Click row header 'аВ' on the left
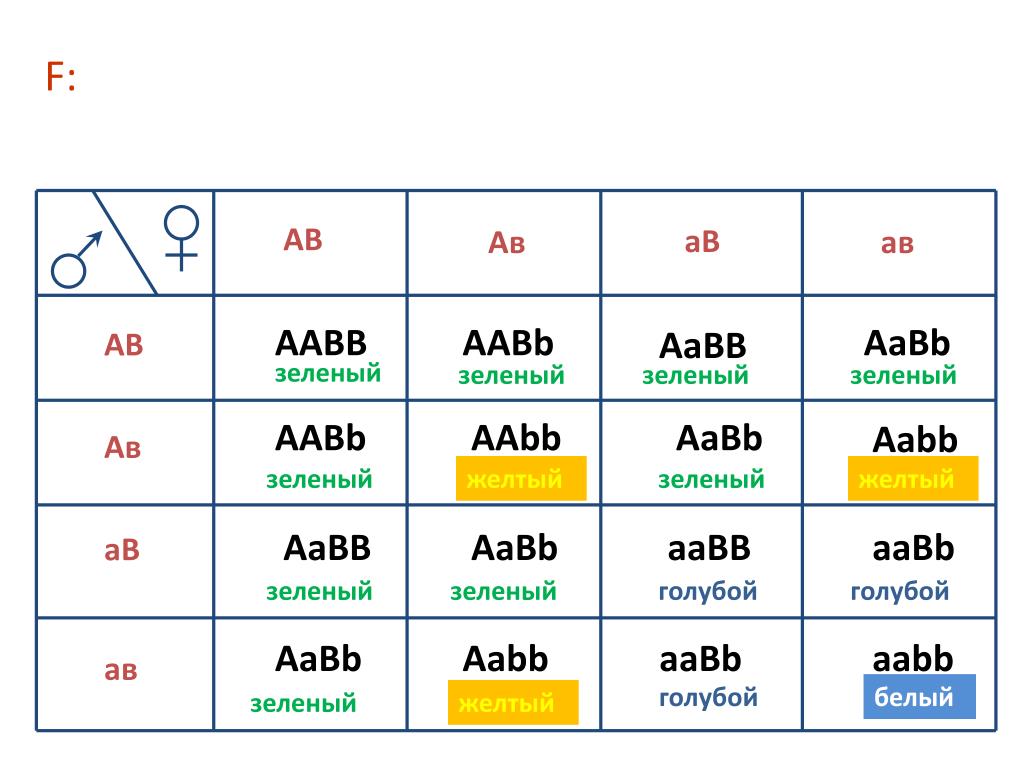Image resolution: width=1024 pixels, height=768 pixels. (122, 550)
